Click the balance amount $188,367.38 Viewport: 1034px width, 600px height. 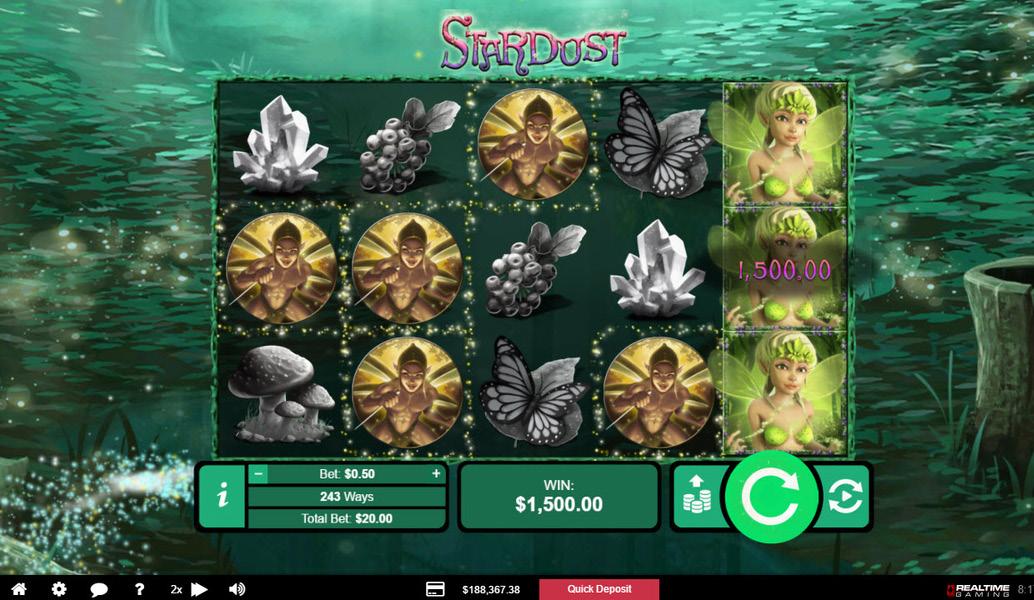click(x=491, y=589)
